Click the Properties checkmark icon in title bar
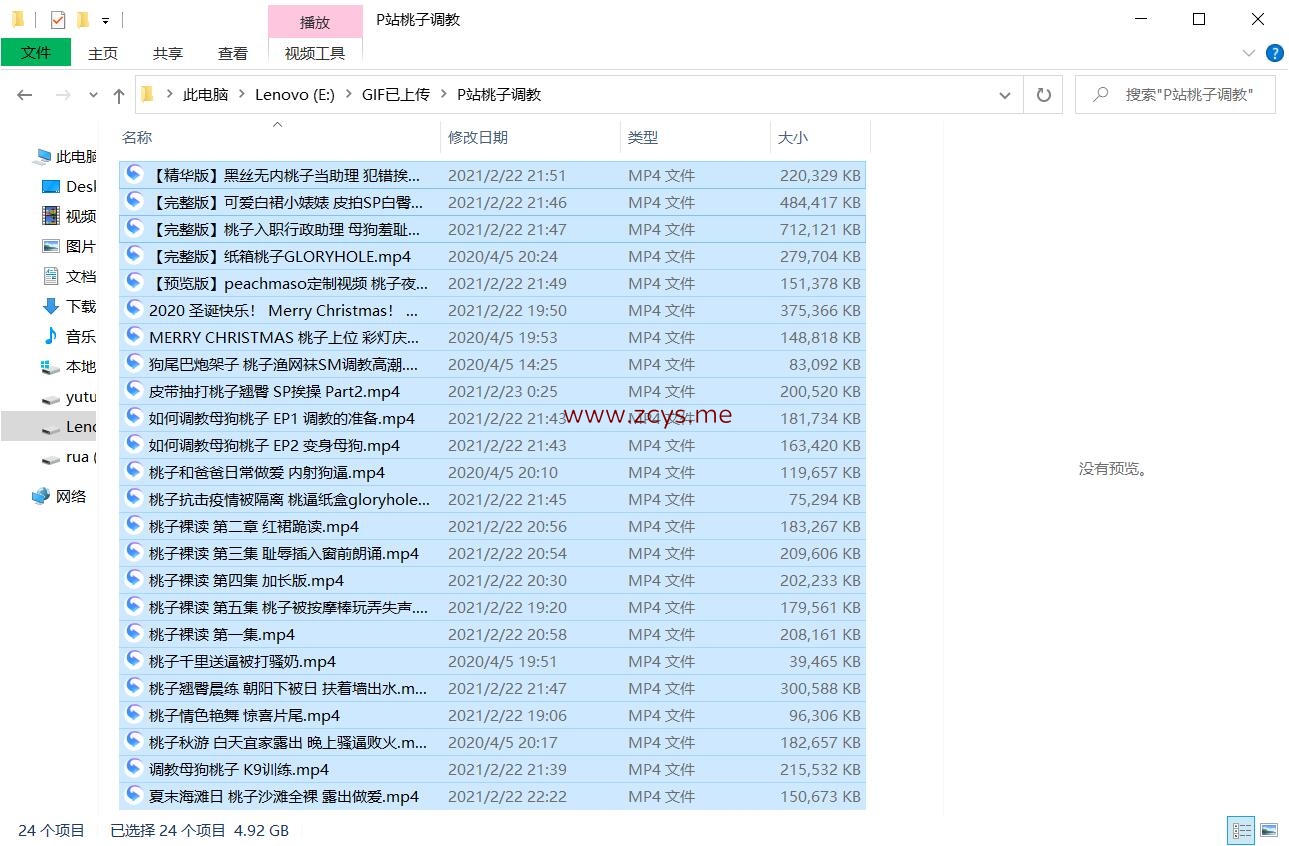Image resolution: width=1289 pixels, height=846 pixels. click(57, 19)
